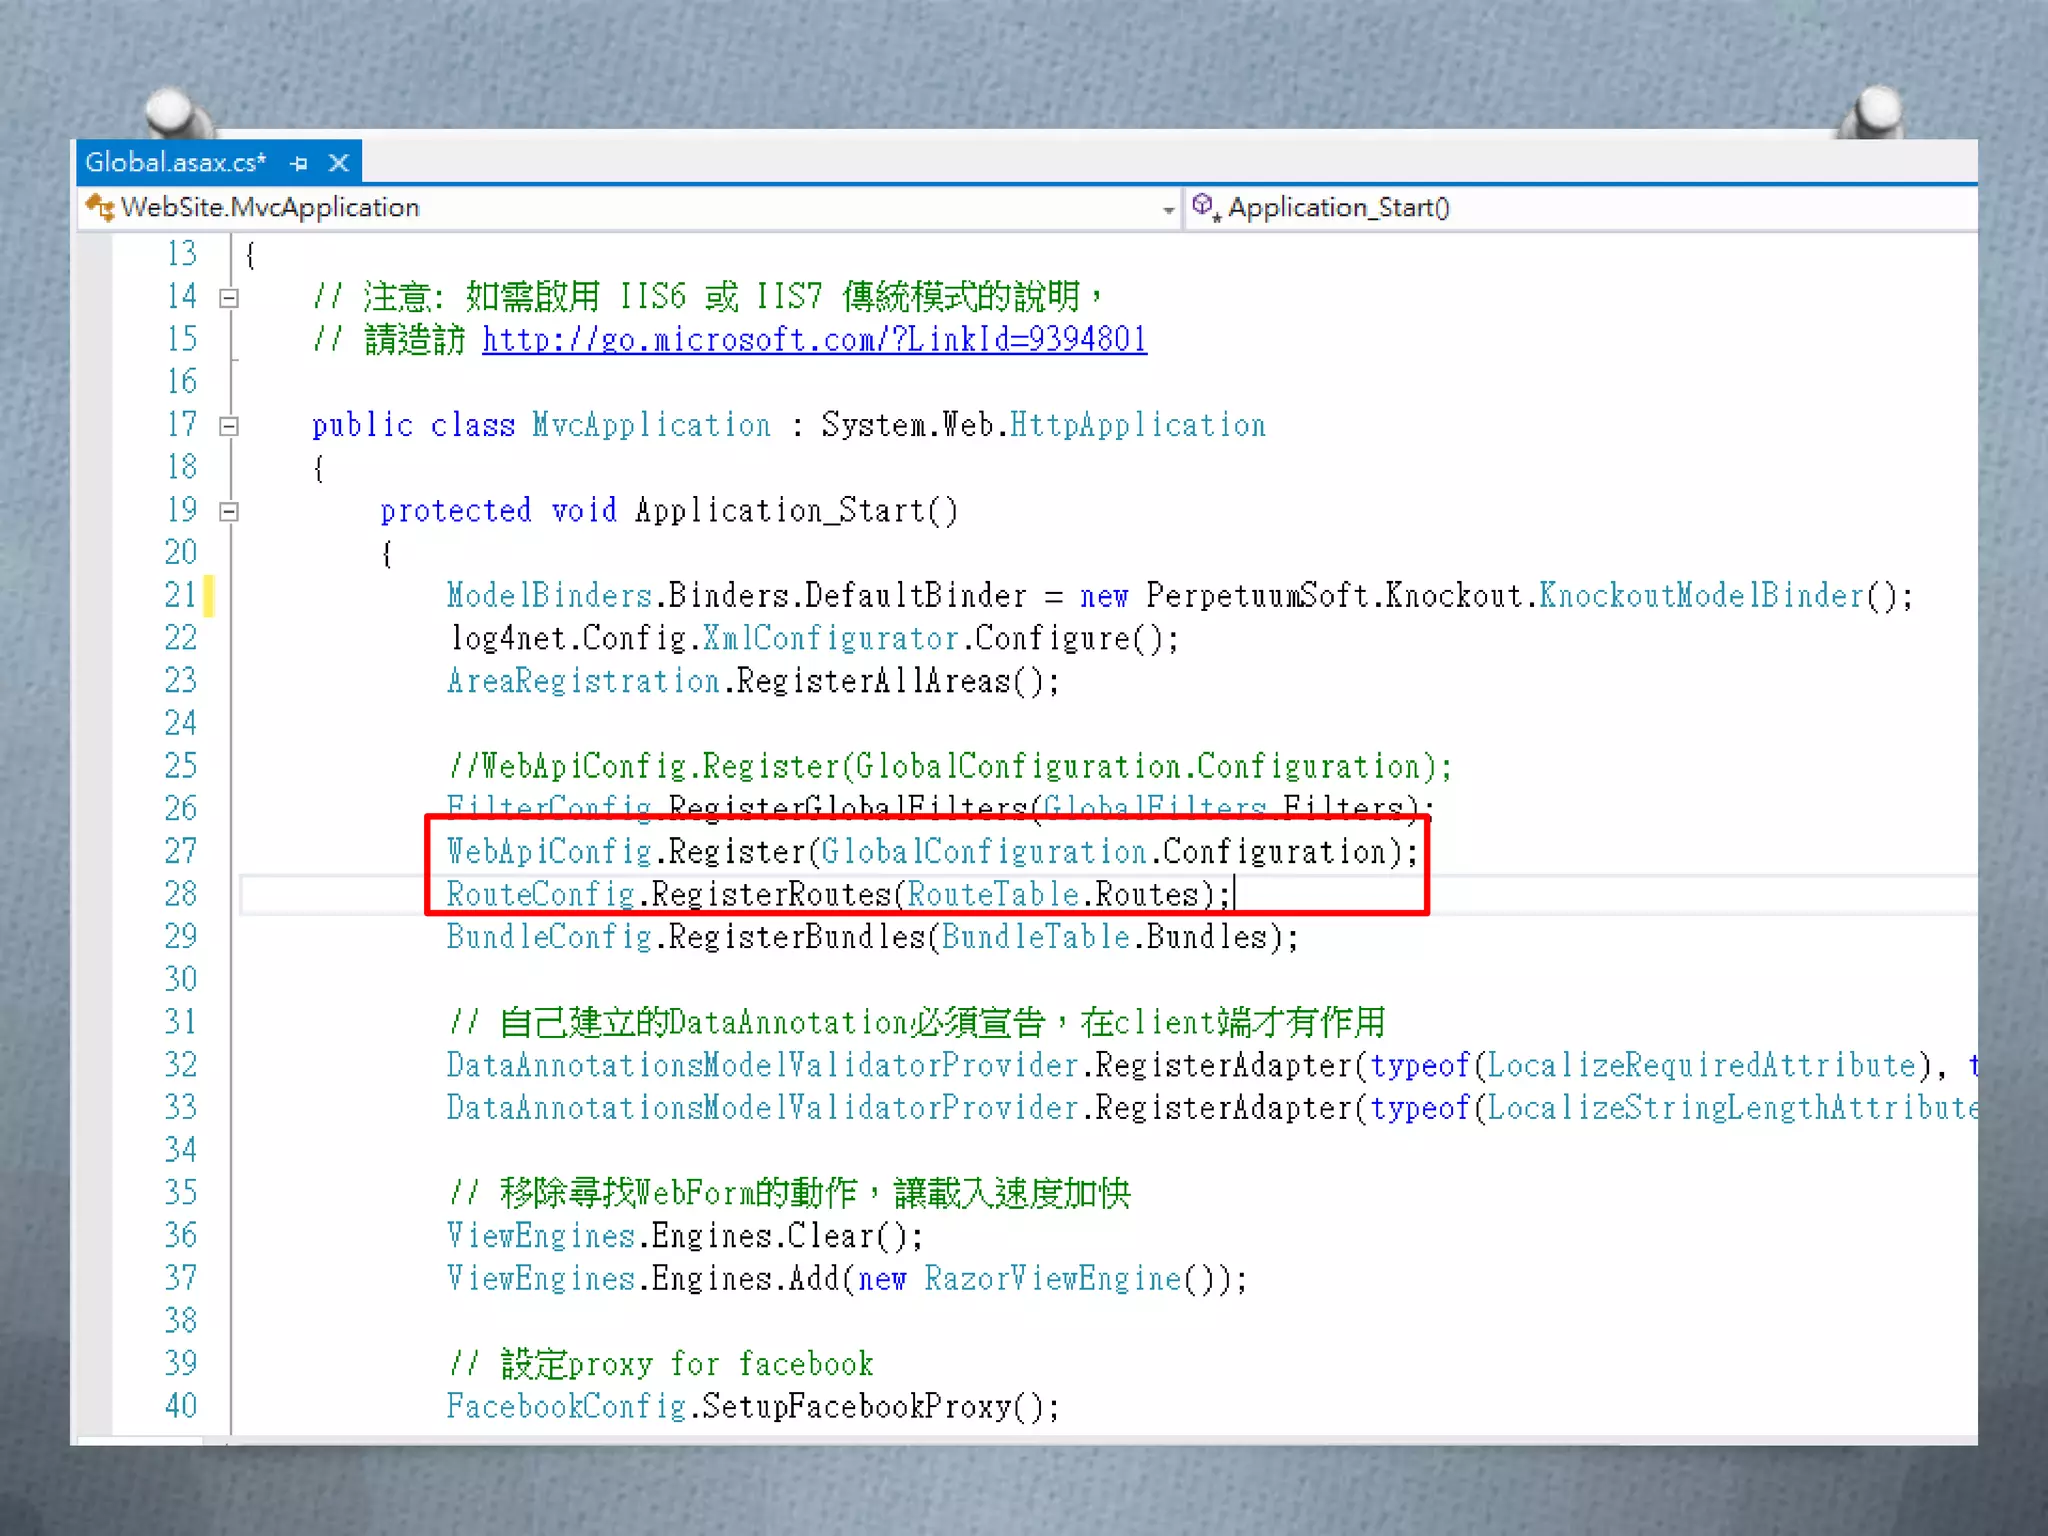Open the WebSite.MvcApplication type dropdown
2048x1536 pixels.
tap(1167, 210)
